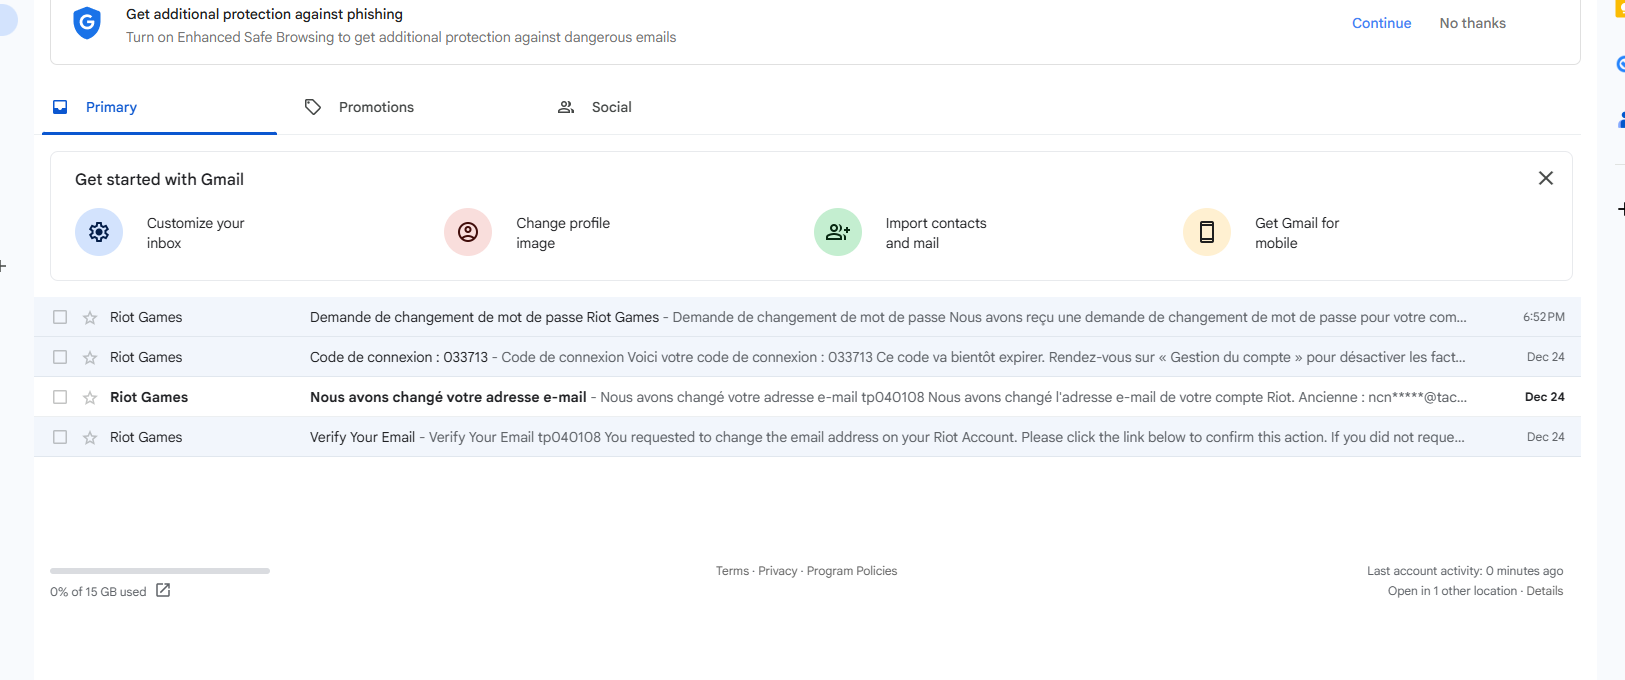Select the Code de connexion email checkbox
The width and height of the screenshot is (1625, 680).
[60, 357]
